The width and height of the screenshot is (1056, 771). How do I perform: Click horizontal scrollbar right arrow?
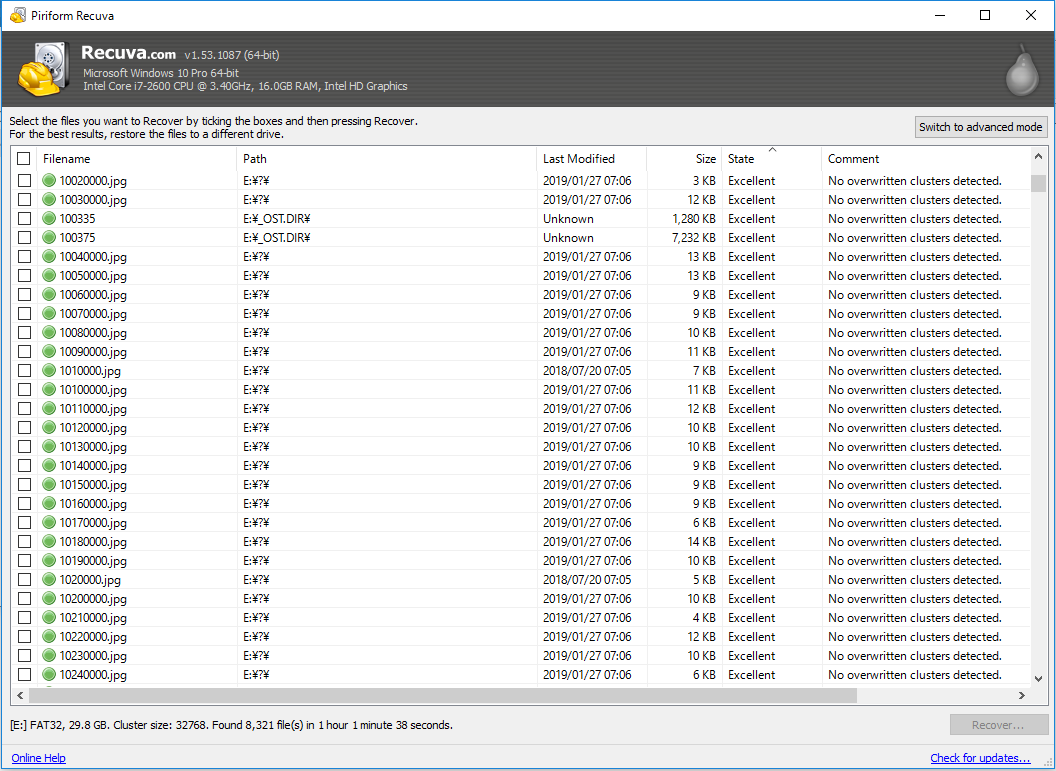click(1022, 695)
